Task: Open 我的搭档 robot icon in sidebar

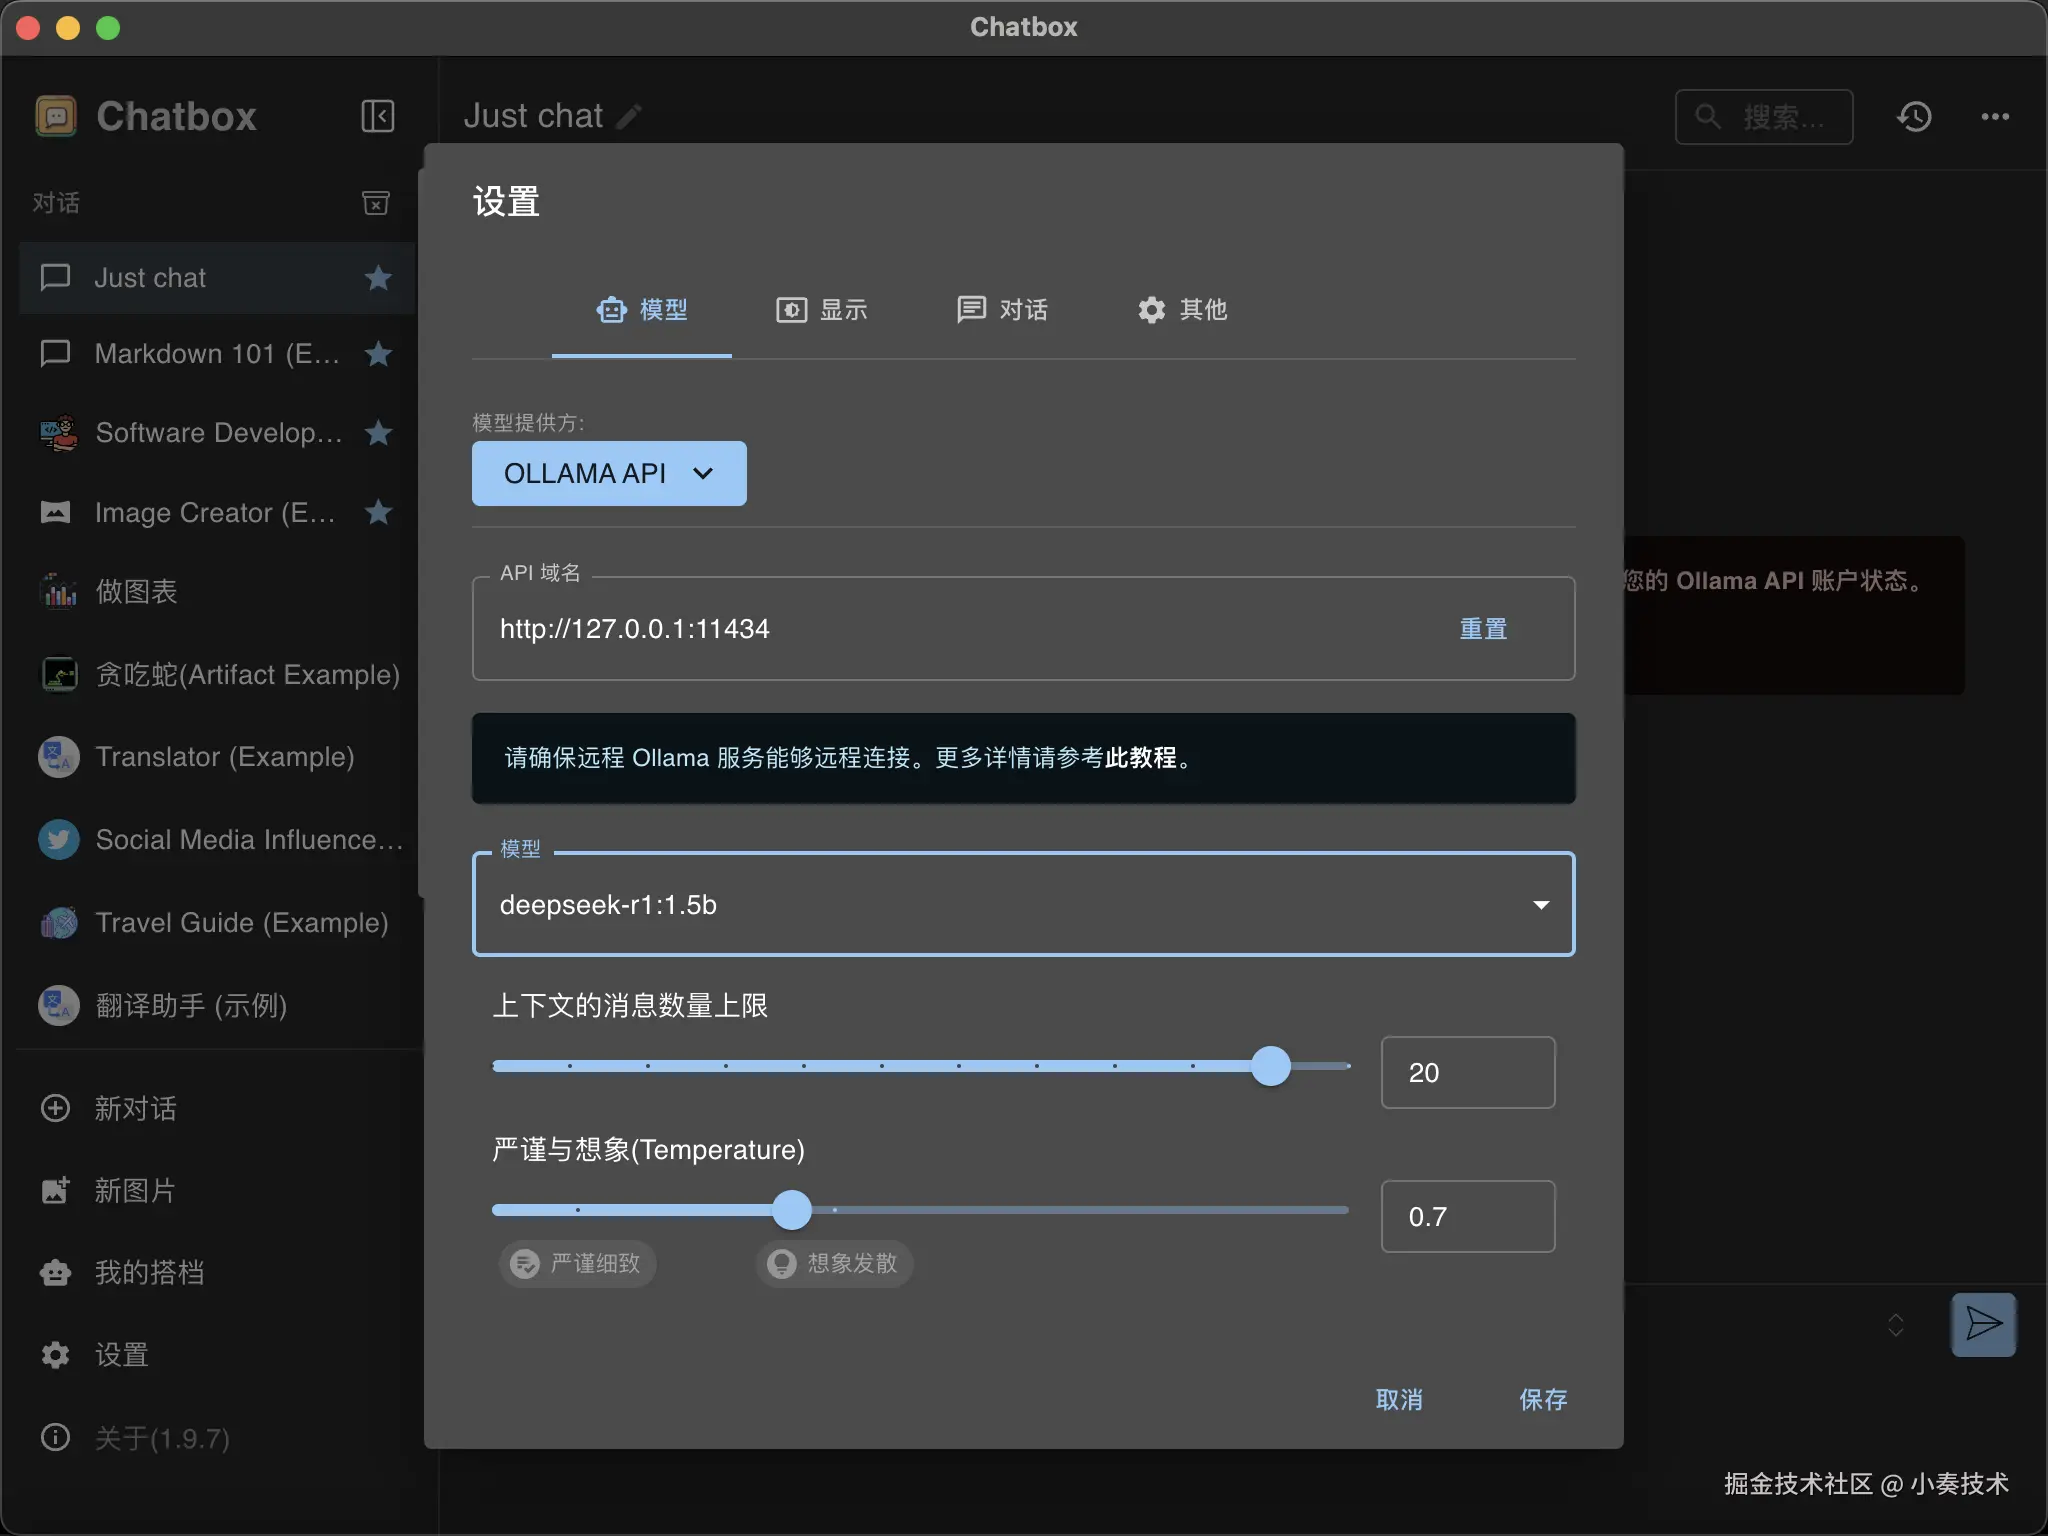Action: [x=55, y=1272]
